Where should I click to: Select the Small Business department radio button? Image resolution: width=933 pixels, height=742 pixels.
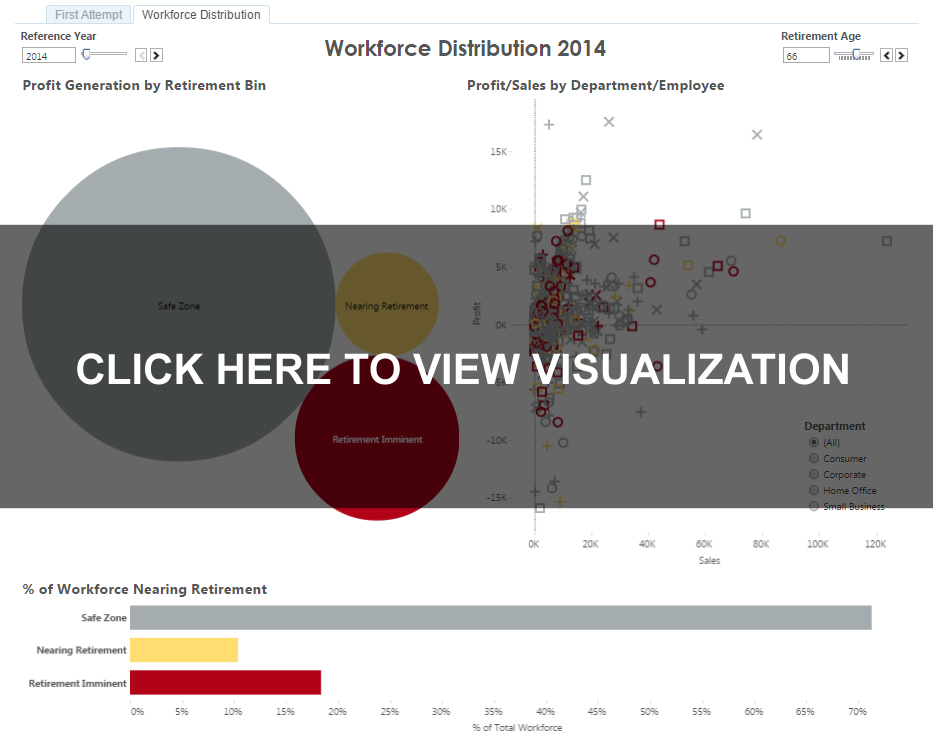pyautogui.click(x=814, y=506)
